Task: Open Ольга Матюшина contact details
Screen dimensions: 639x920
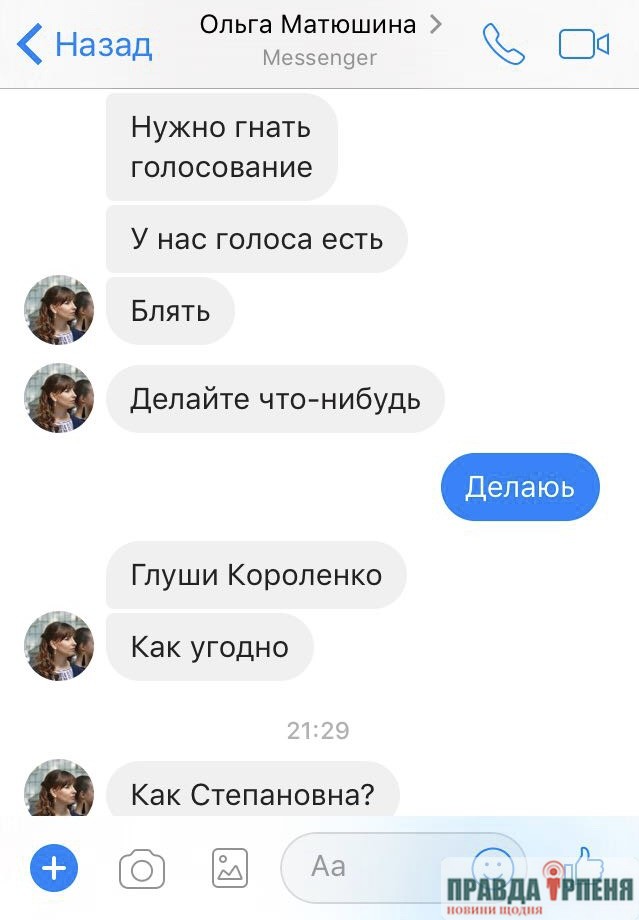Action: click(308, 25)
